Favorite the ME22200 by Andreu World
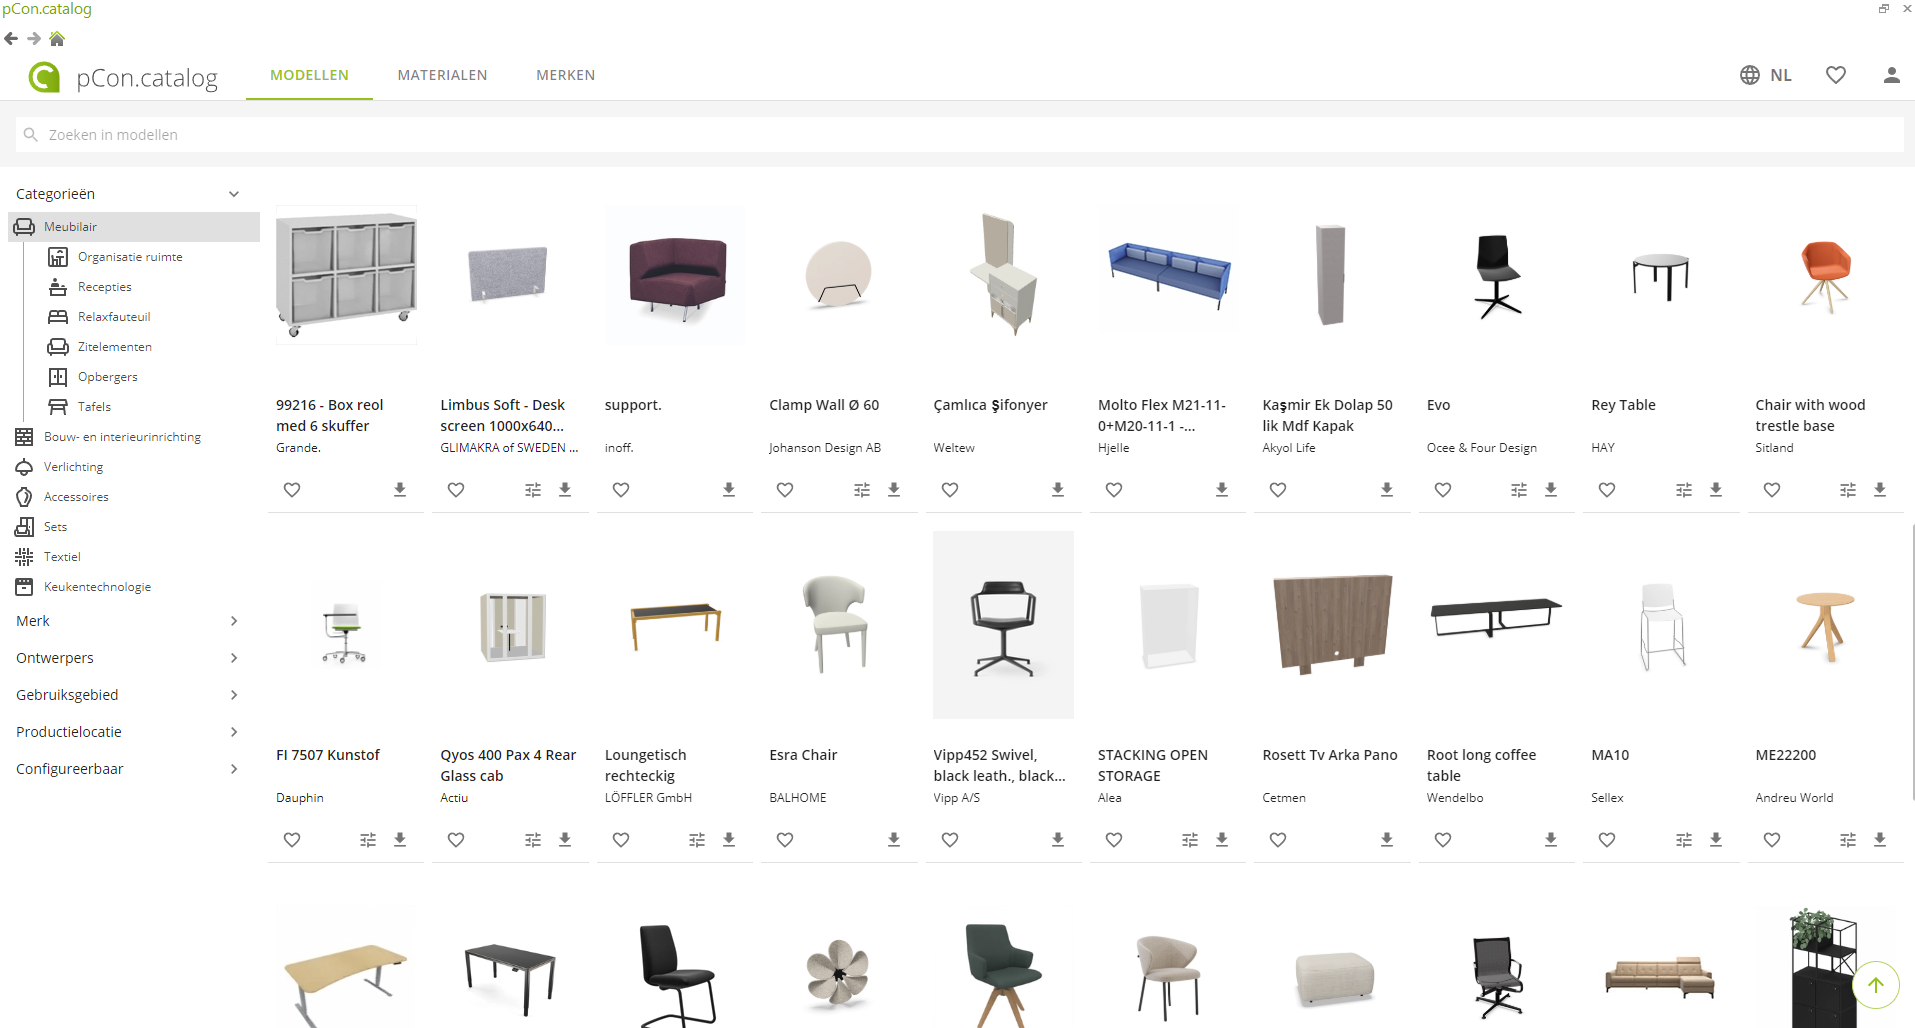The image size is (1915, 1028). 1772,840
